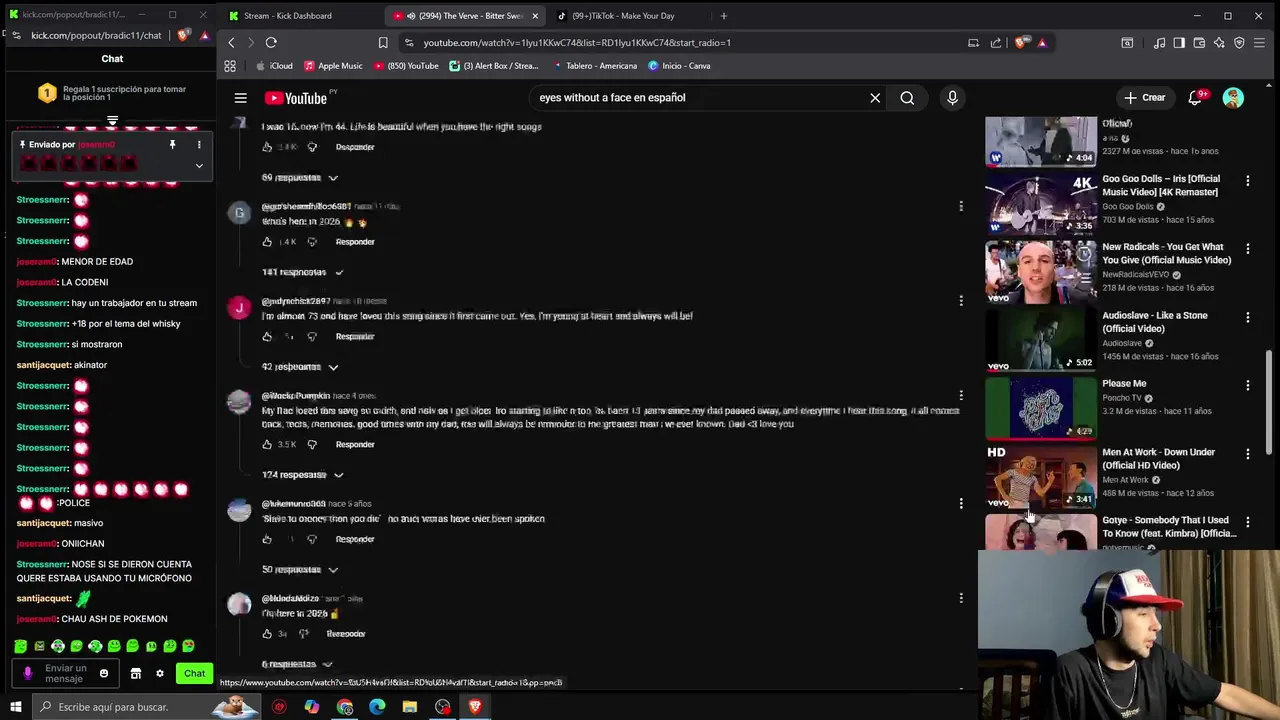Open the Windows Start menu

(x=16, y=707)
